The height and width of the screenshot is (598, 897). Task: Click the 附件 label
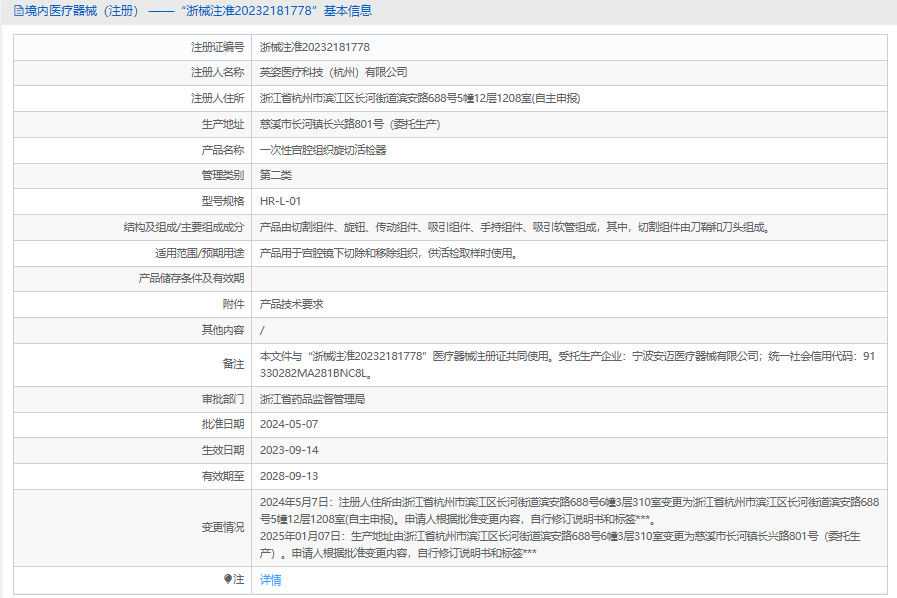click(233, 304)
